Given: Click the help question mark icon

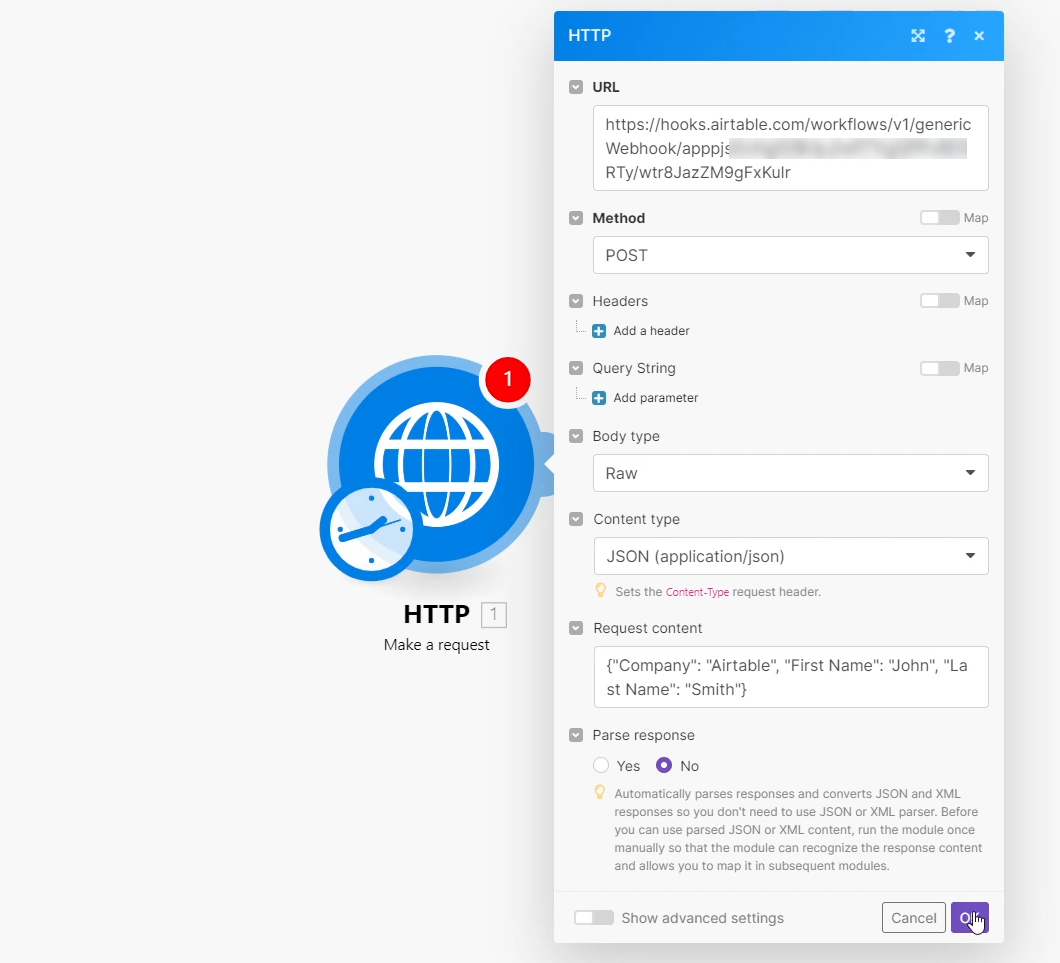Looking at the screenshot, I should point(949,36).
